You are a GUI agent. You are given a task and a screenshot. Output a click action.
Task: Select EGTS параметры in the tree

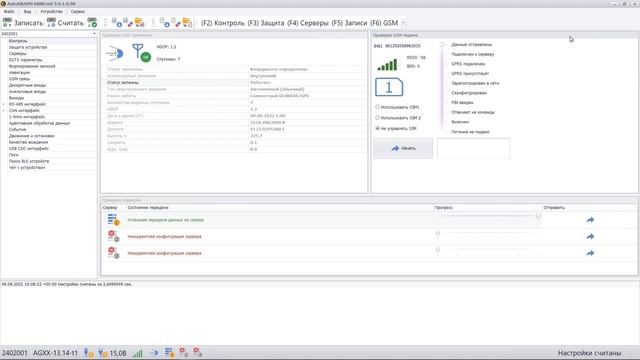pyautogui.click(x=25, y=60)
